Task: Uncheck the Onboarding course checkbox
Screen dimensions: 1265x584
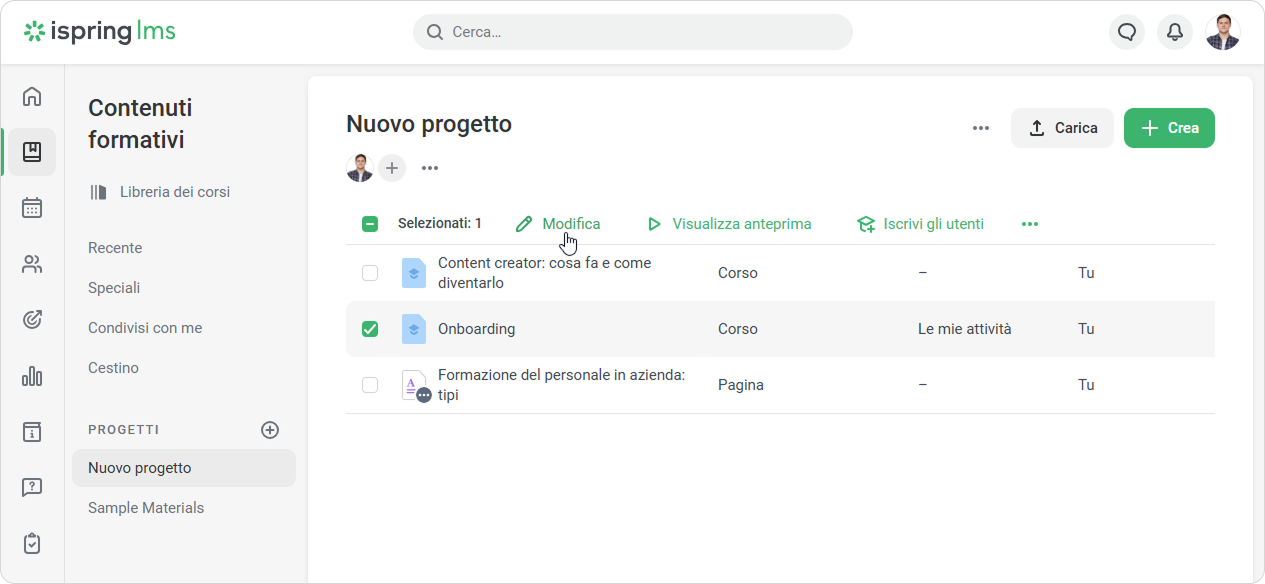Action: coord(370,329)
